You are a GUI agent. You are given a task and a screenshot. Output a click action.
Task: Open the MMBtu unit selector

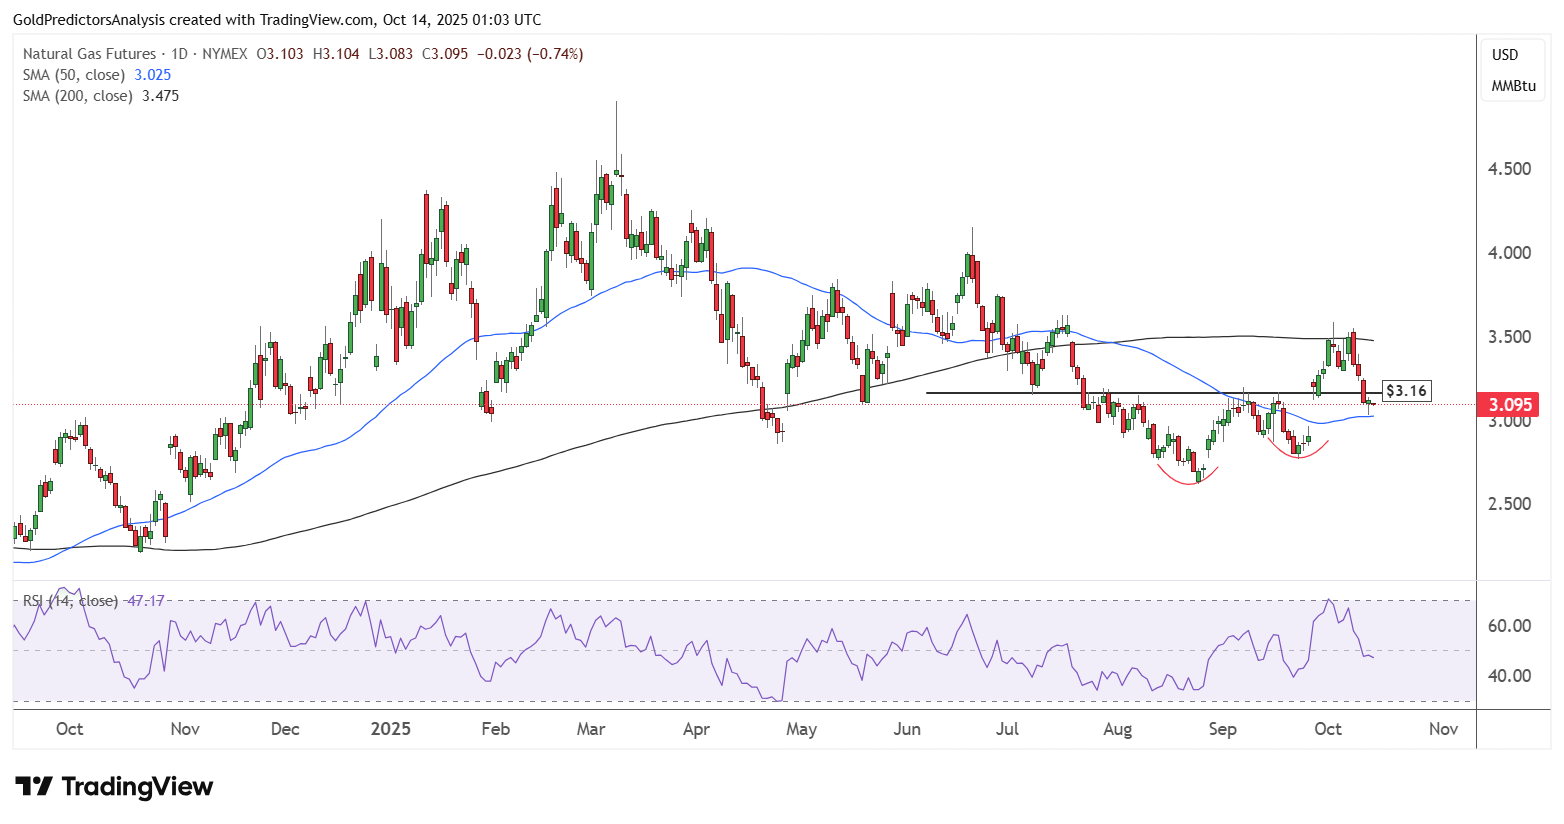tap(1513, 86)
